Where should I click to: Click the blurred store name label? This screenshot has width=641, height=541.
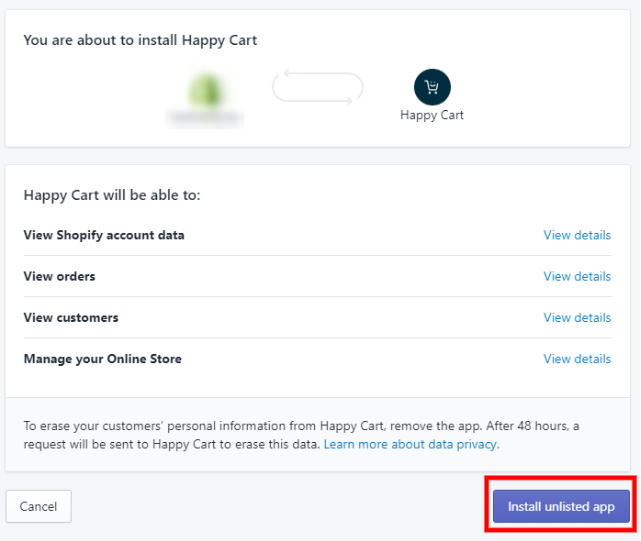(205, 118)
